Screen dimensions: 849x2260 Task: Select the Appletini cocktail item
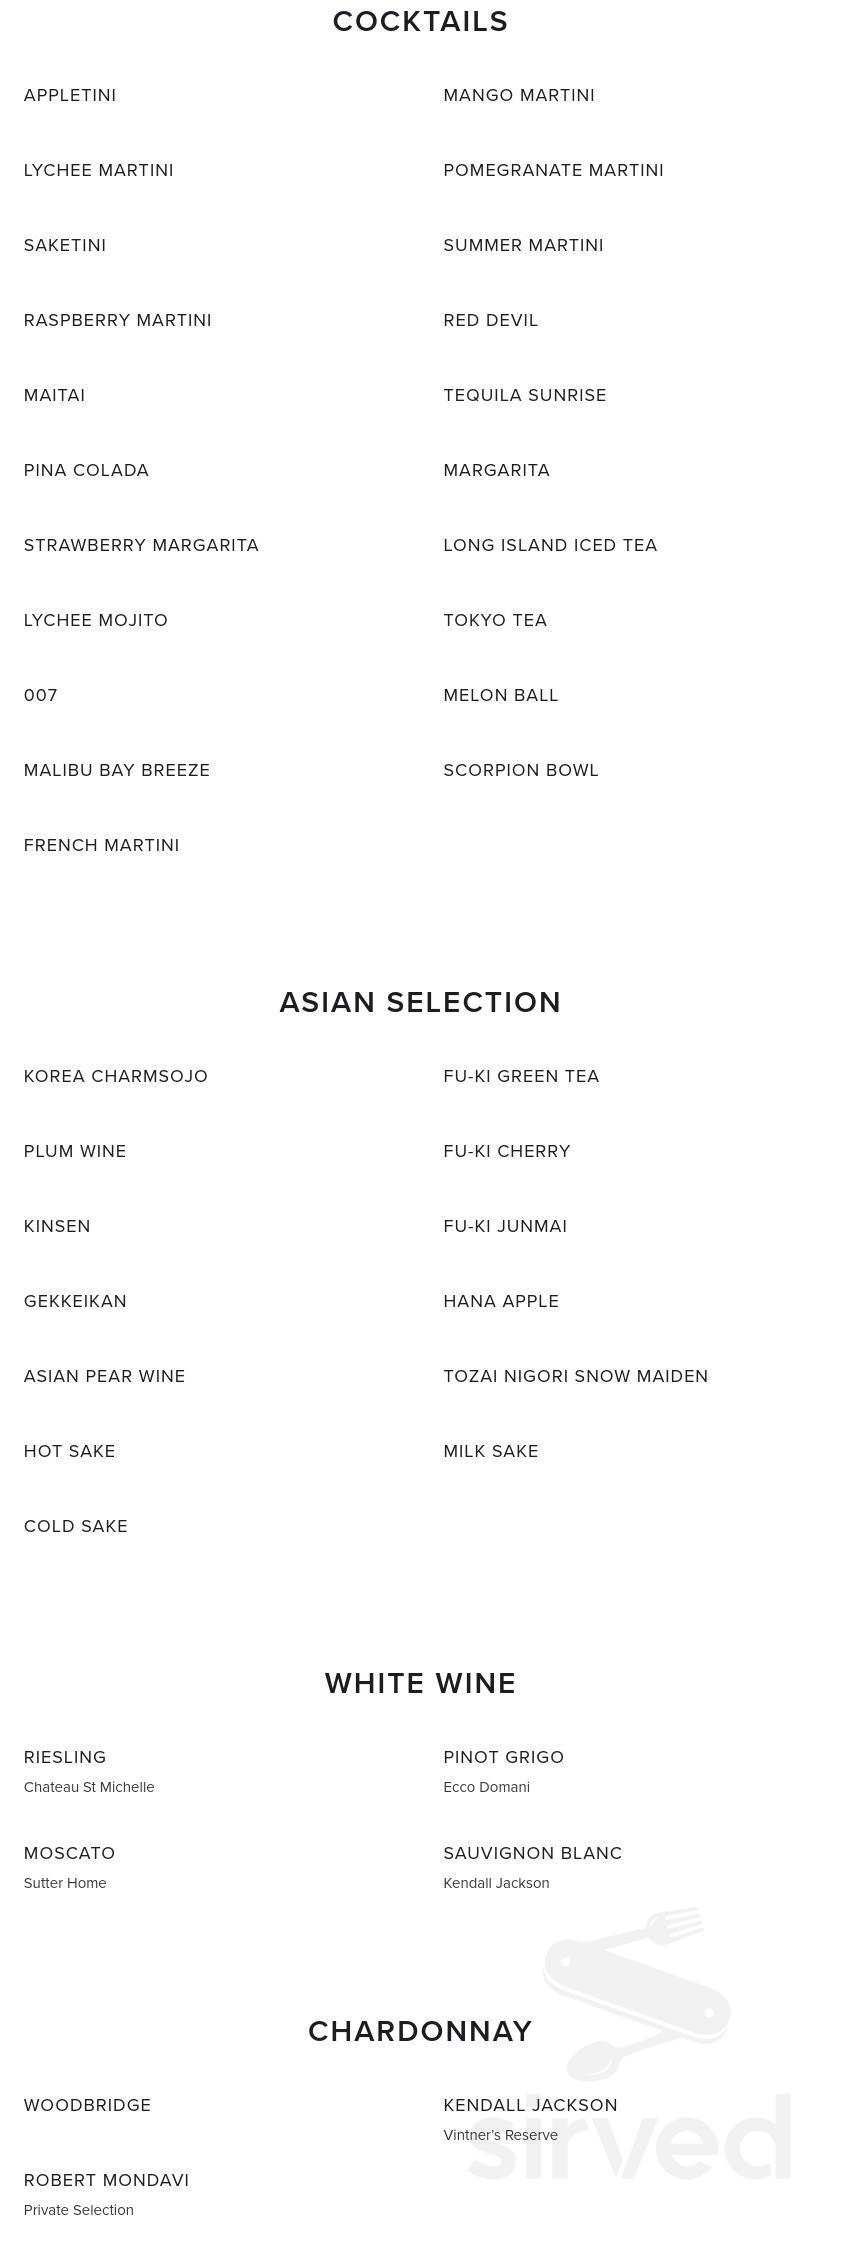point(70,96)
